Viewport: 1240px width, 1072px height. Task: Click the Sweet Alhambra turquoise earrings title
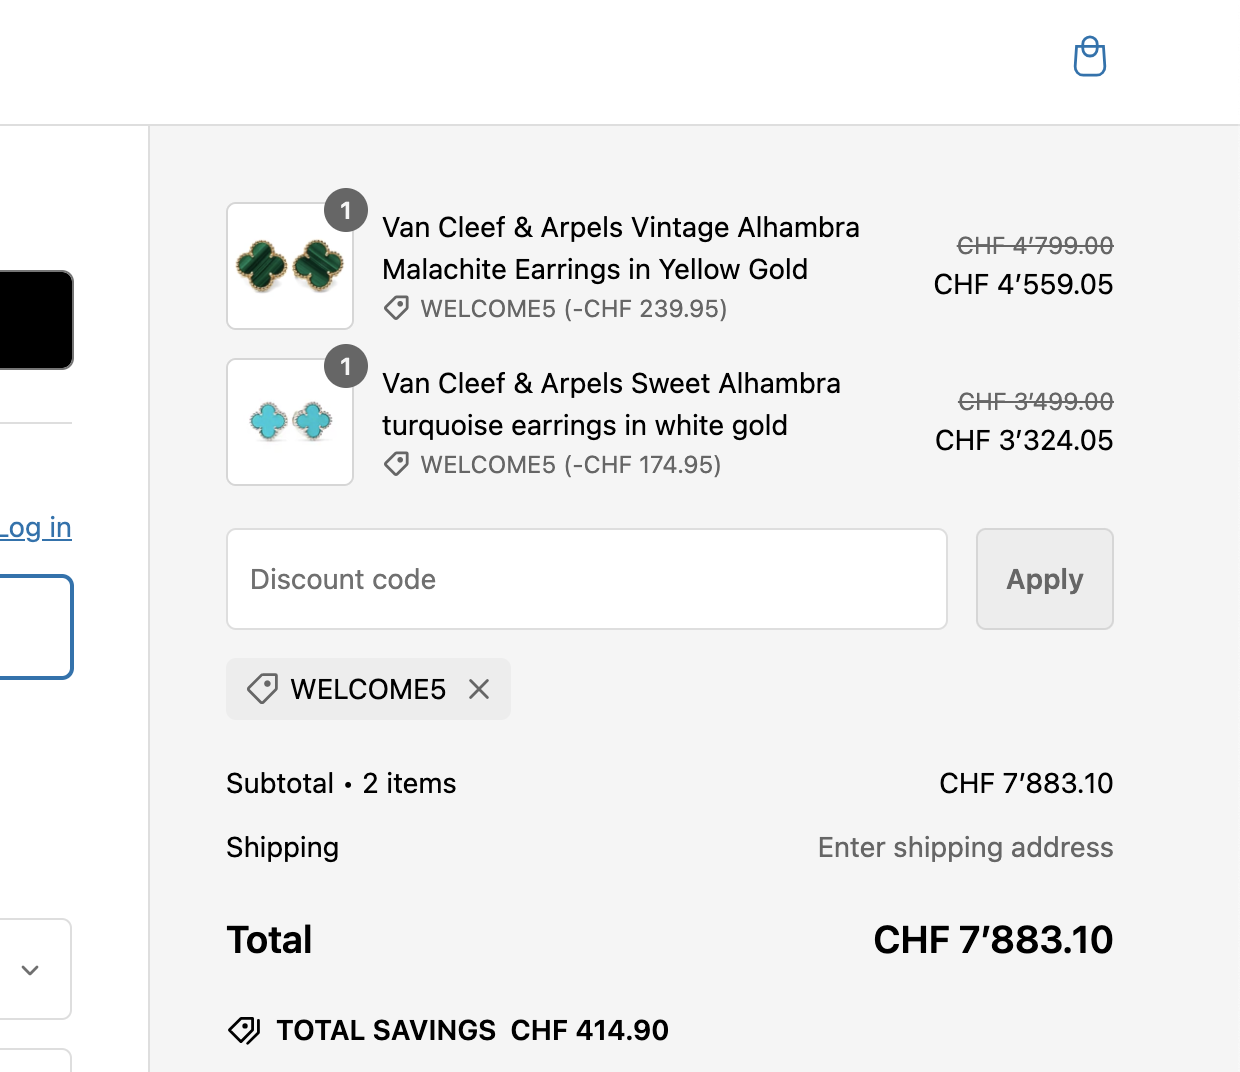611,404
